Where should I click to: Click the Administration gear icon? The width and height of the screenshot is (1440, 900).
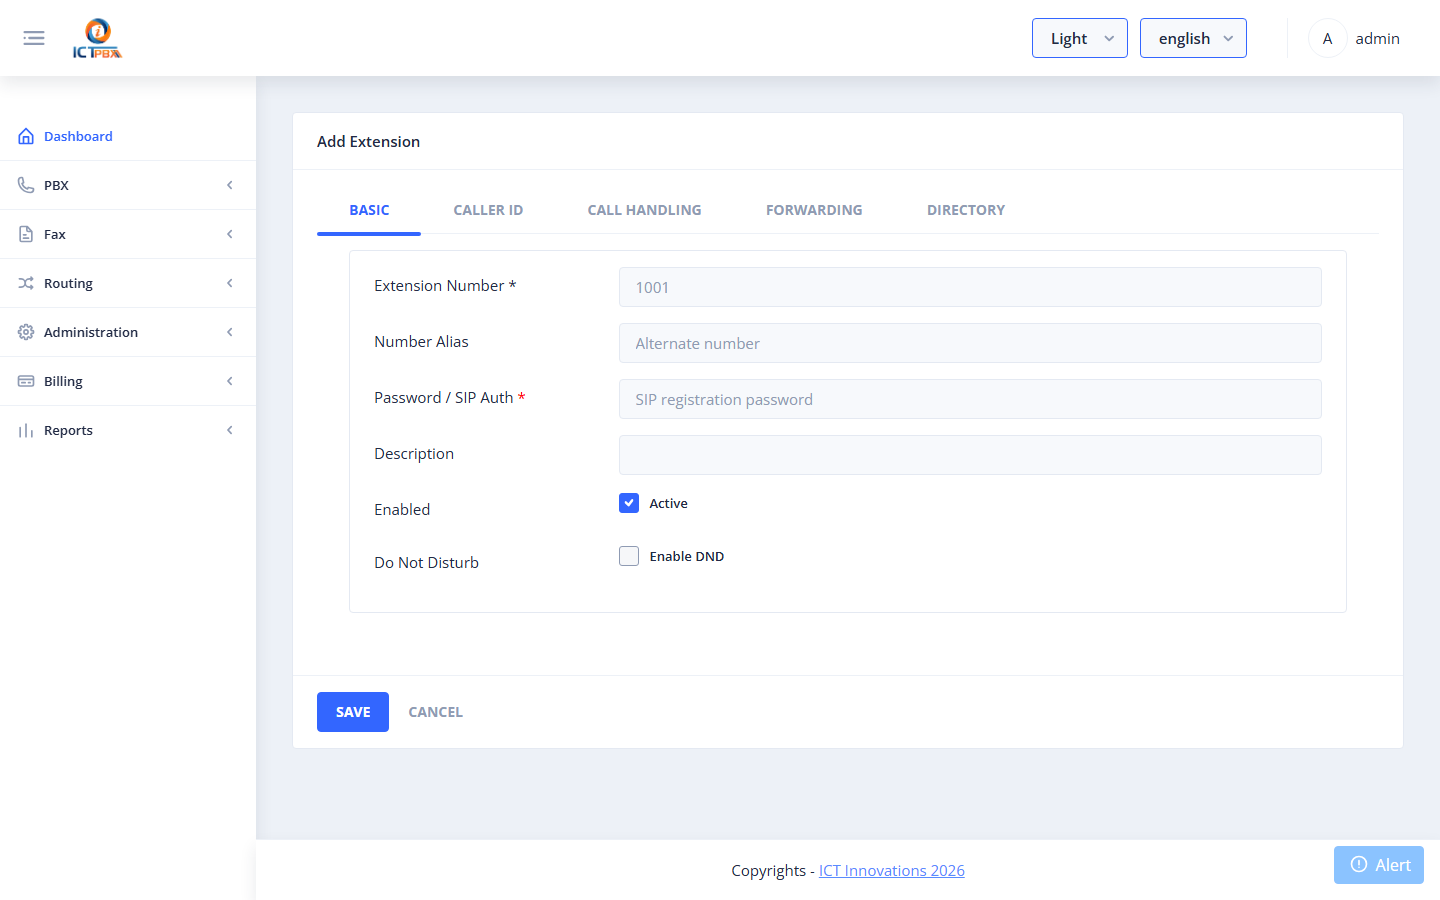[26, 332]
